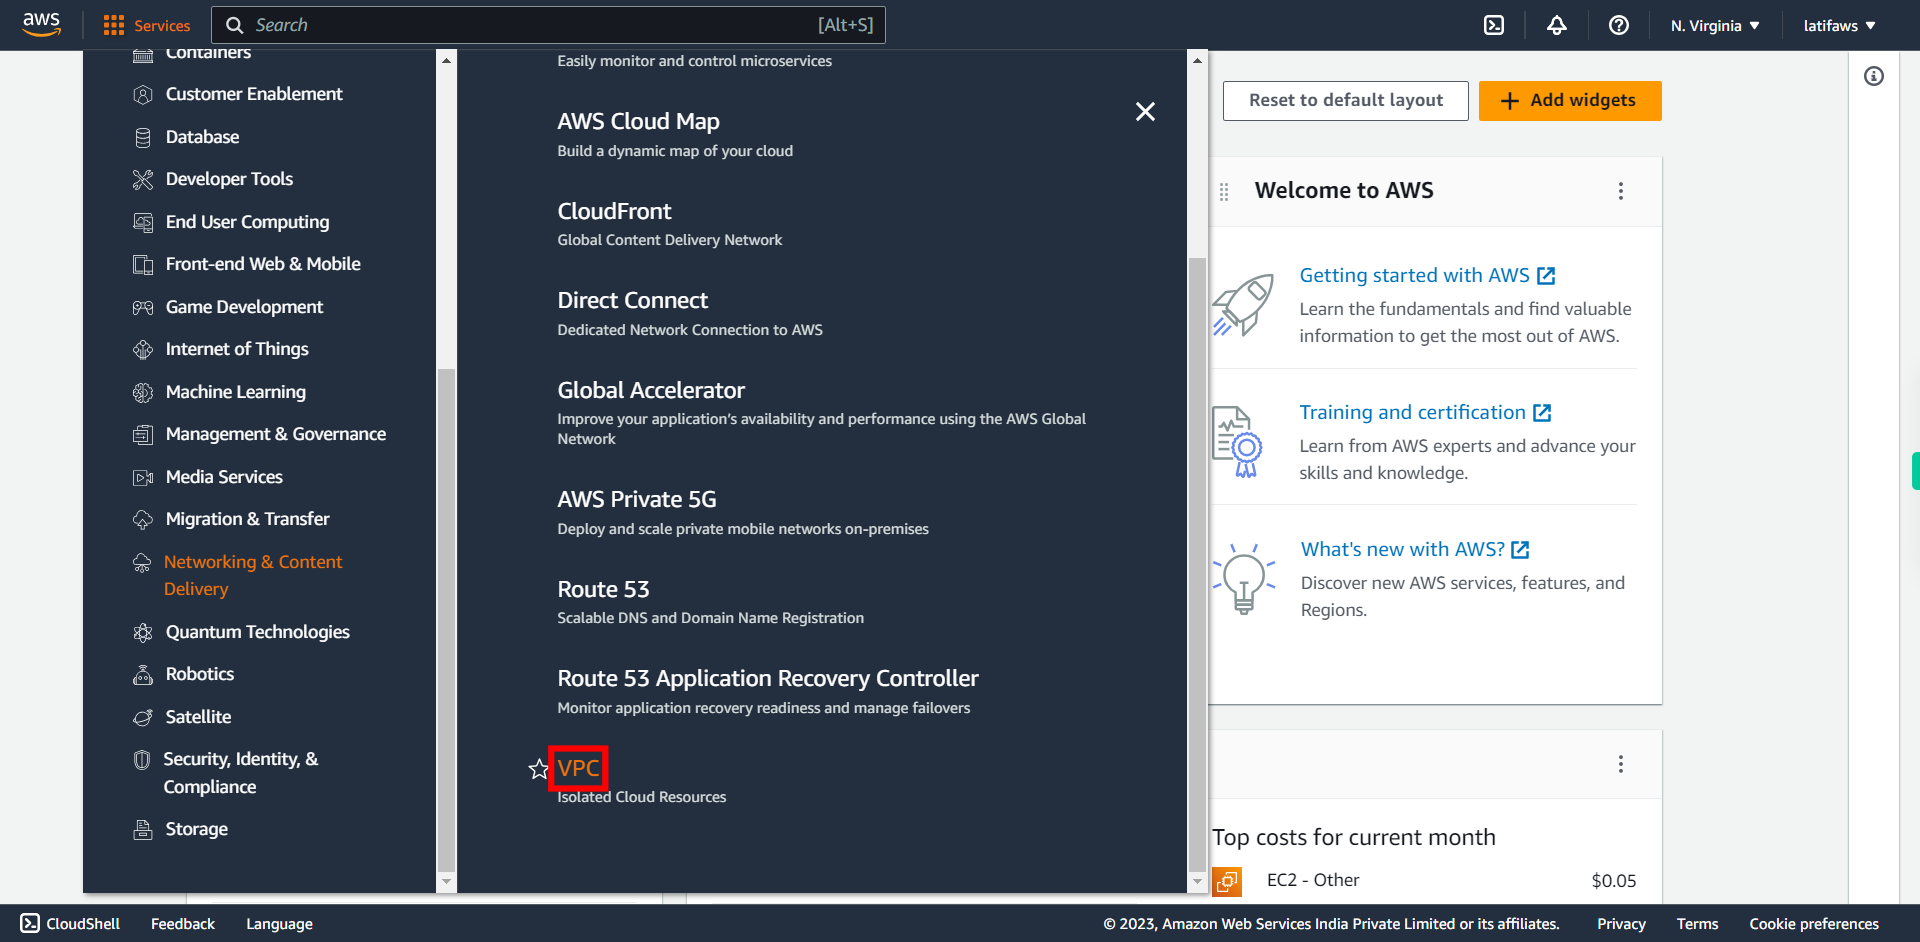Open the Services grid menu
The image size is (1920, 942).
point(146,25)
